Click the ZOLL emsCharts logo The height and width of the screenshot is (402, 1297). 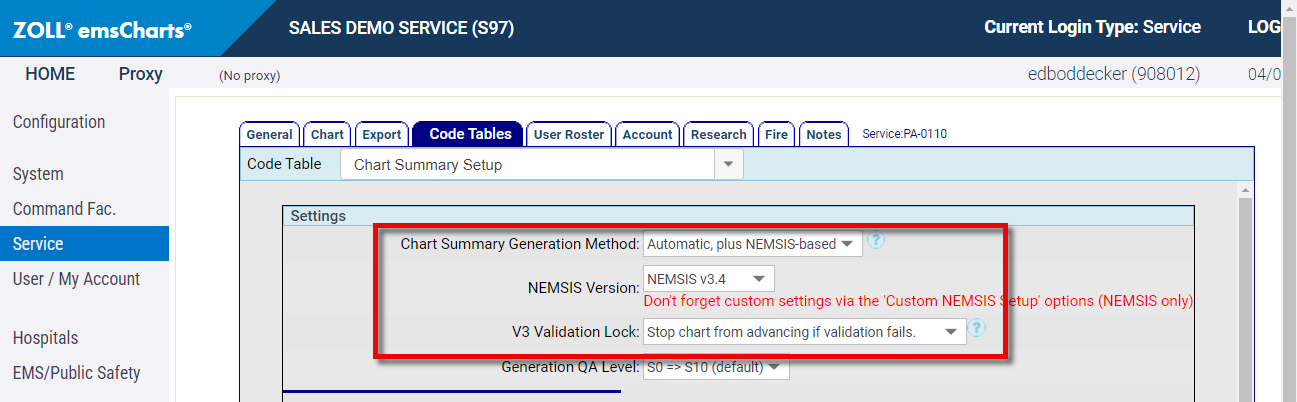[102, 30]
